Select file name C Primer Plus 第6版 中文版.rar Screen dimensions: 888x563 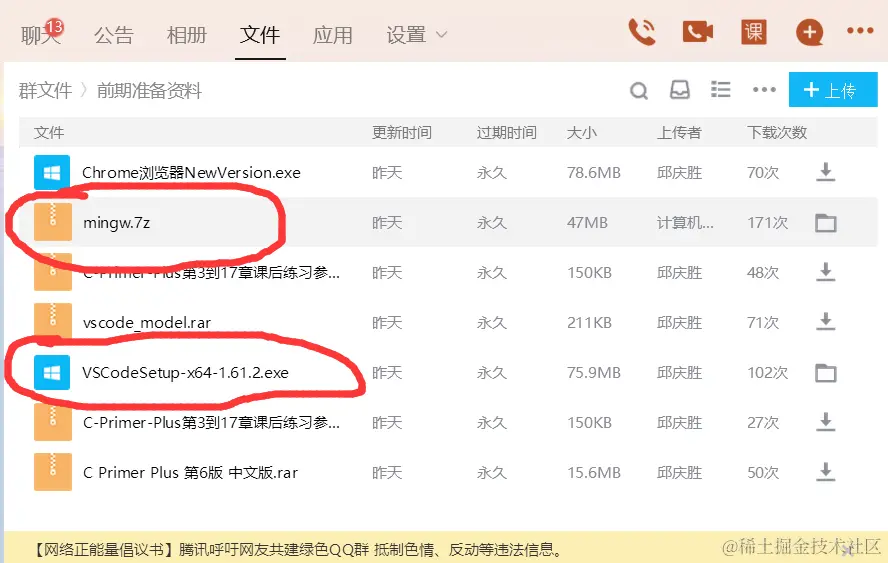point(190,472)
